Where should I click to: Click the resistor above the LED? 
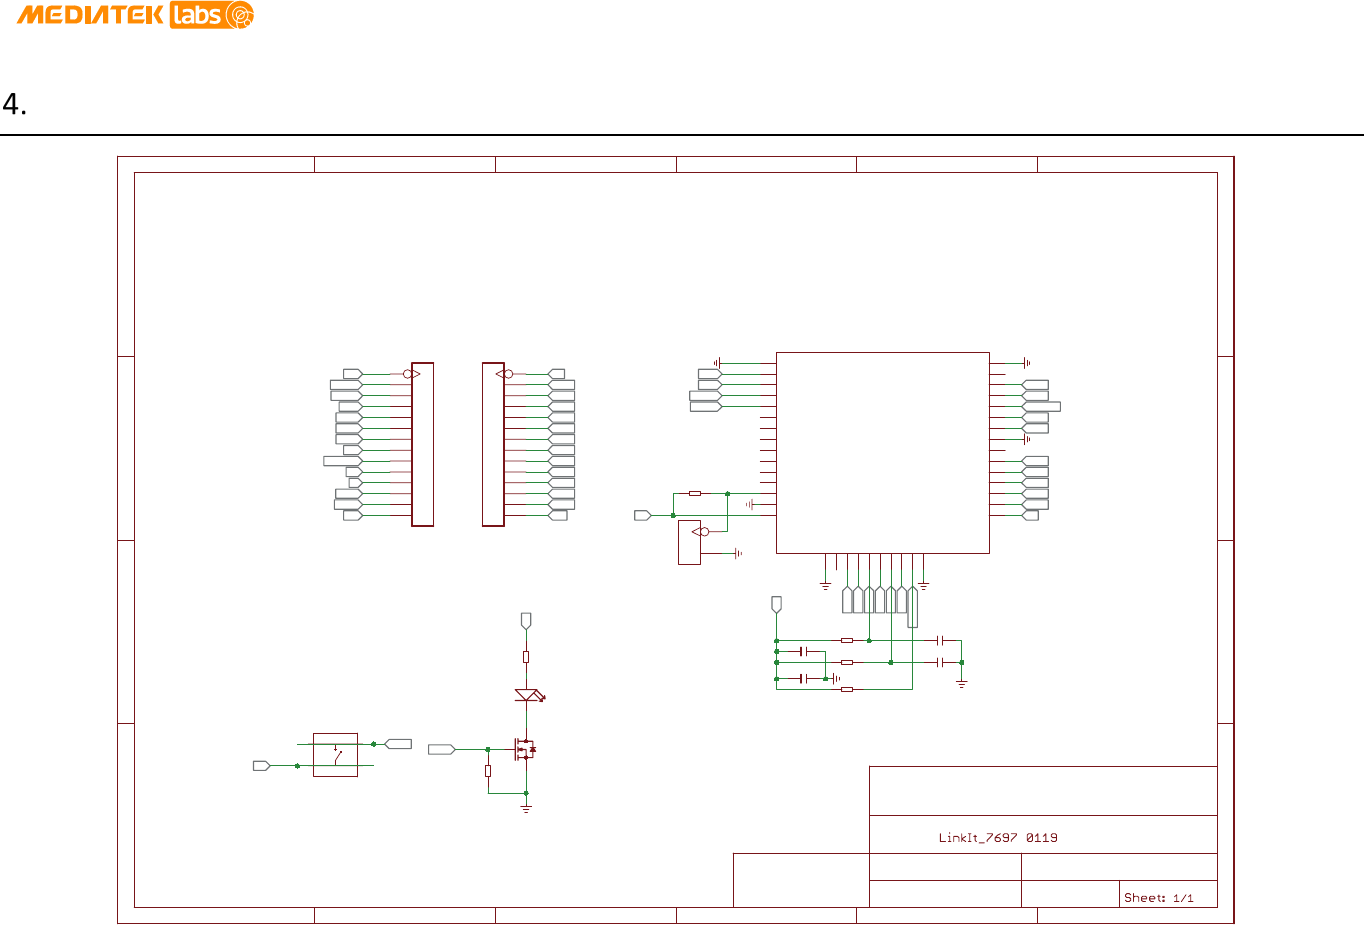point(526,657)
